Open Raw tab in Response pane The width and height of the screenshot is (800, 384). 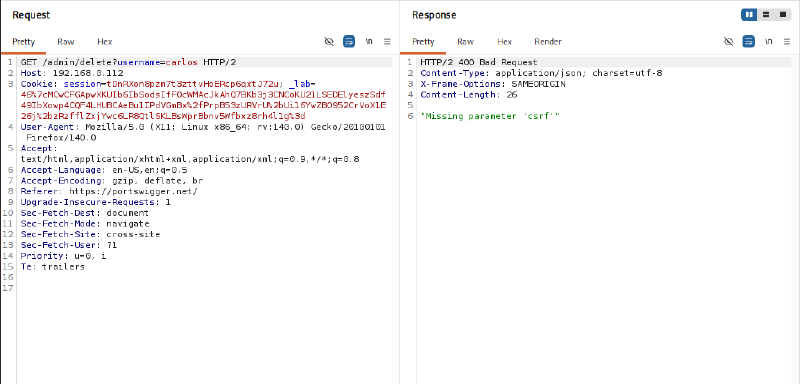click(x=465, y=42)
